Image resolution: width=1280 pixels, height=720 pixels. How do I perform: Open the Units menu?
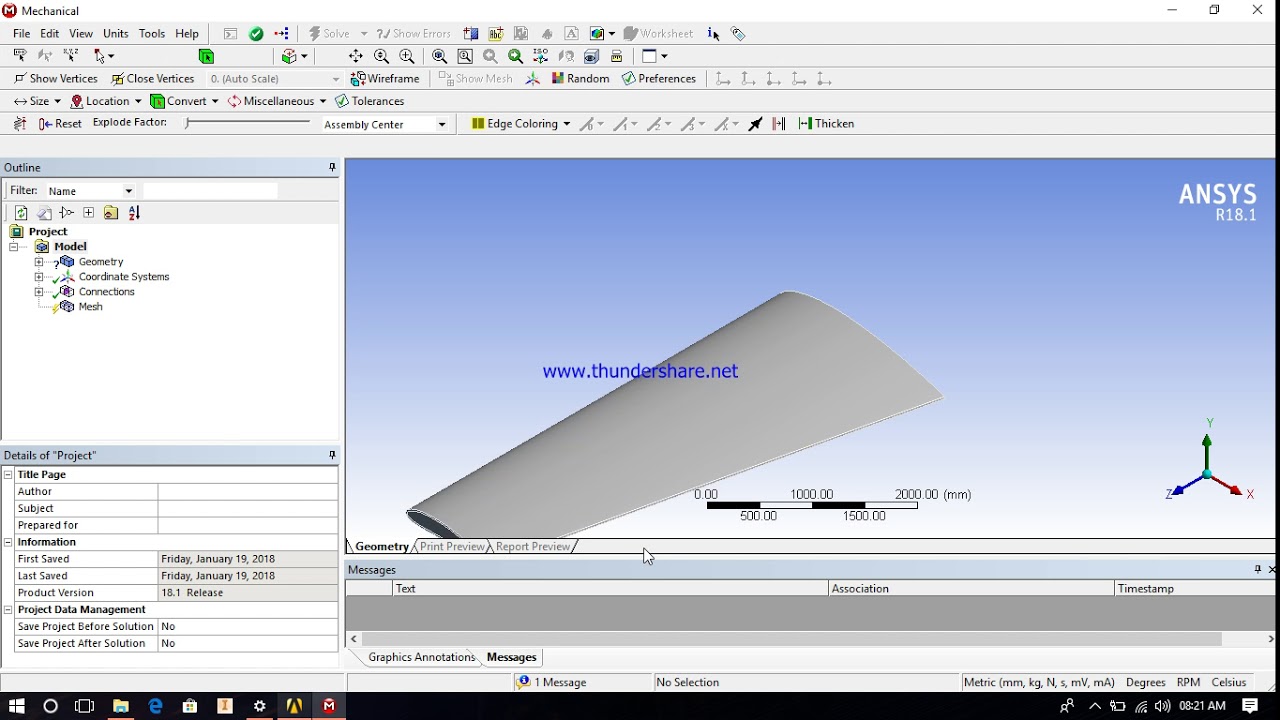pos(116,34)
